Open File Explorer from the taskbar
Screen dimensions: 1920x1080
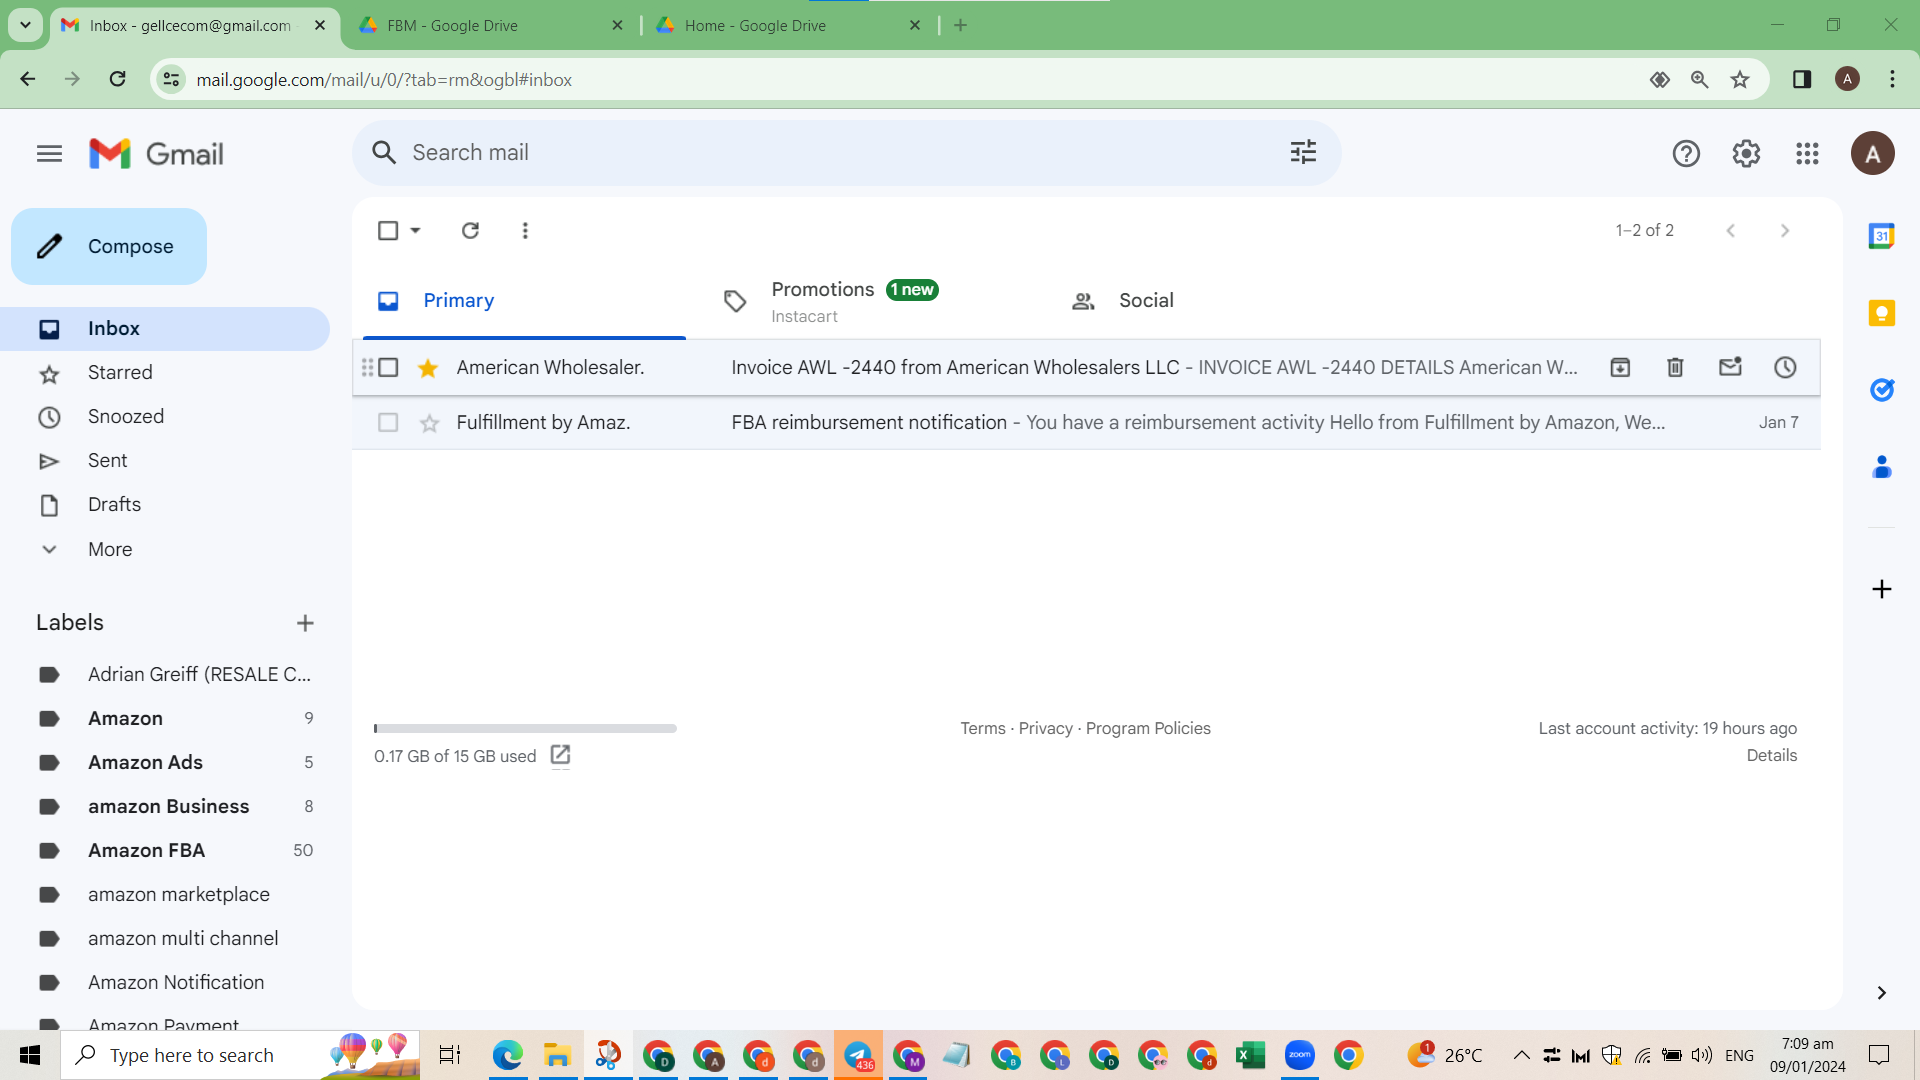[x=556, y=1055]
